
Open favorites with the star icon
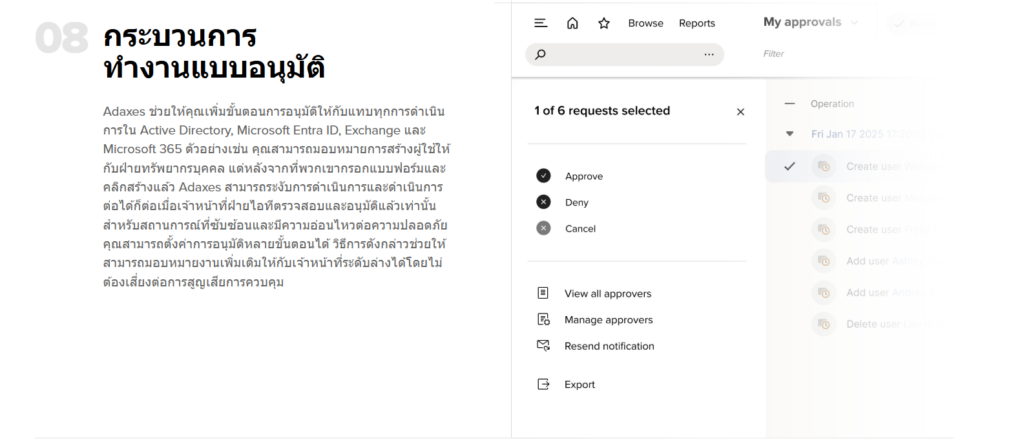tap(603, 23)
